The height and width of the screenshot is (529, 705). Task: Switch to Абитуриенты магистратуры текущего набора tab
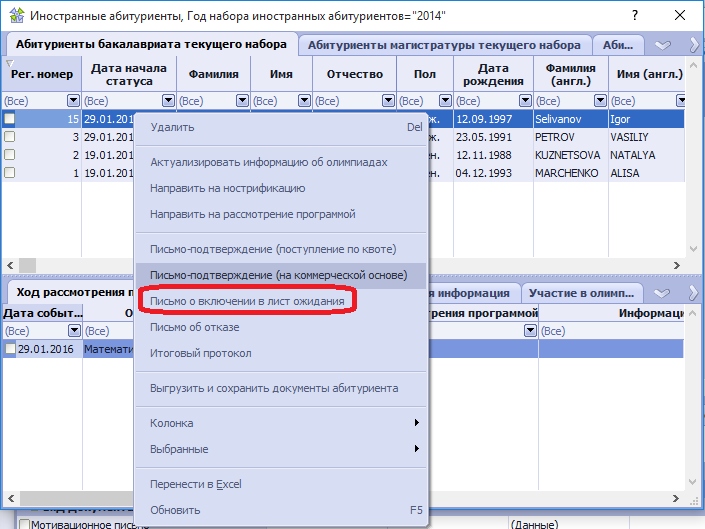[444, 45]
